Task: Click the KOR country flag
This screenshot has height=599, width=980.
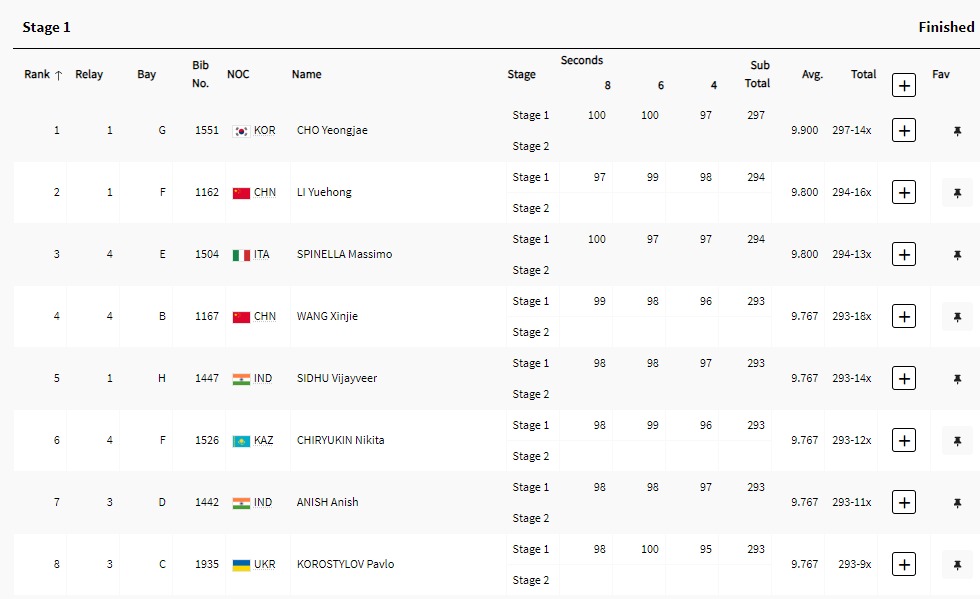Action: click(241, 131)
